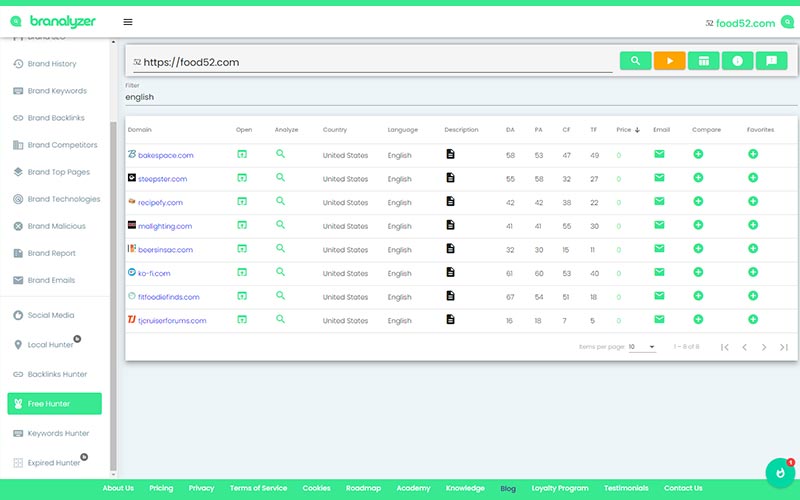The image size is (800, 500).
Task: Click the URL field with https://food52.com
Action: [x=372, y=62]
